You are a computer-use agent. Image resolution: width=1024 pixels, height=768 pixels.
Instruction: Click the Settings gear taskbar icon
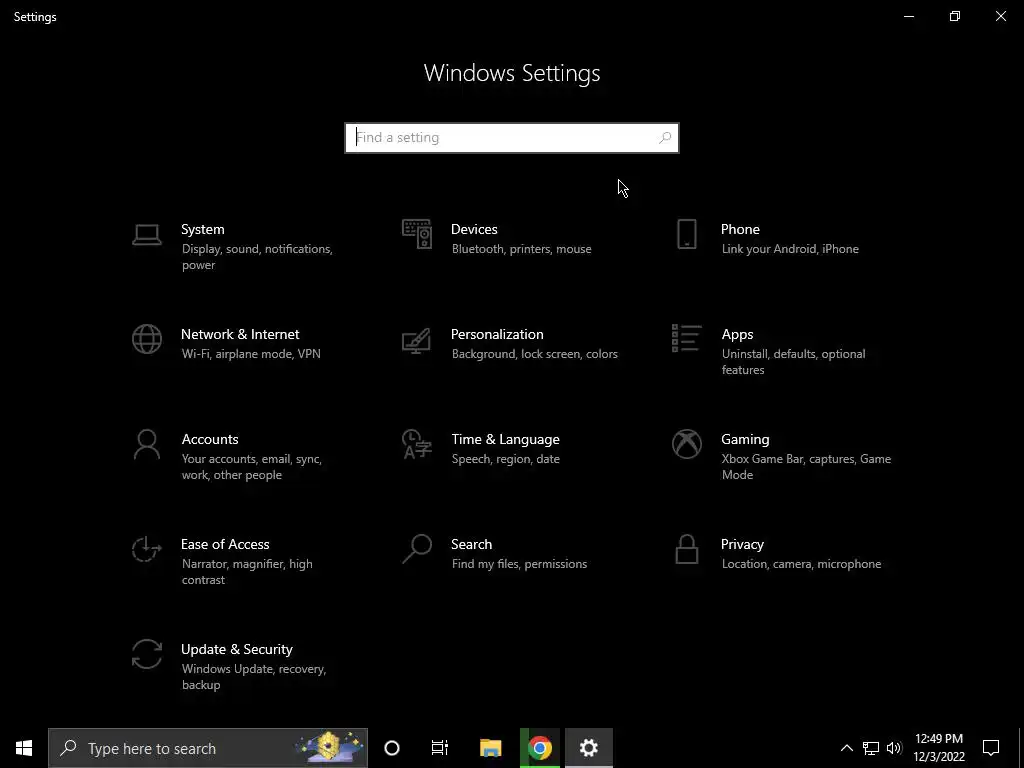click(588, 748)
